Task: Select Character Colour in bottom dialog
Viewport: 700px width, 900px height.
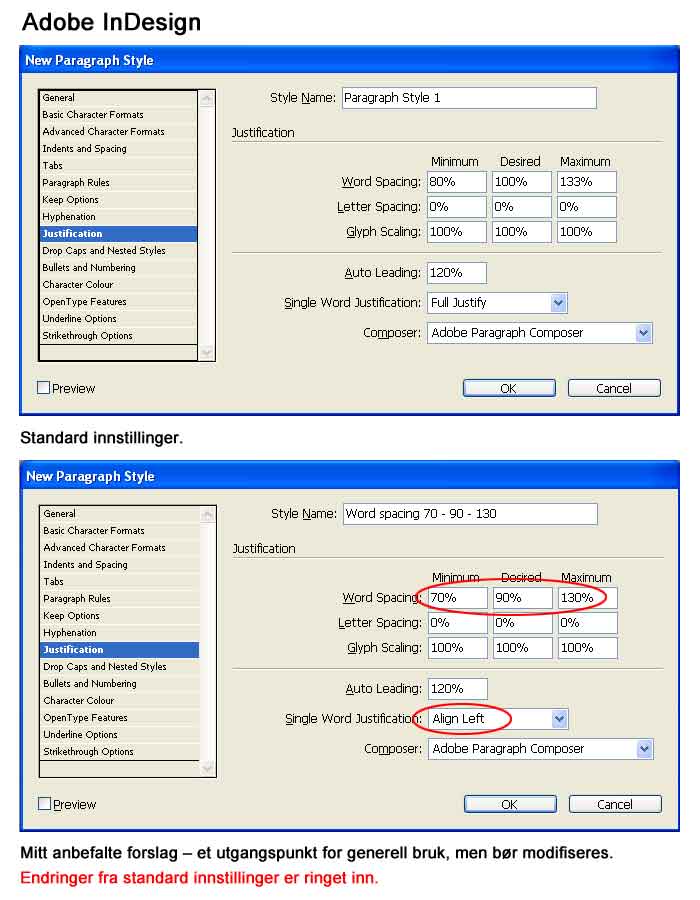Action: click(x=120, y=701)
